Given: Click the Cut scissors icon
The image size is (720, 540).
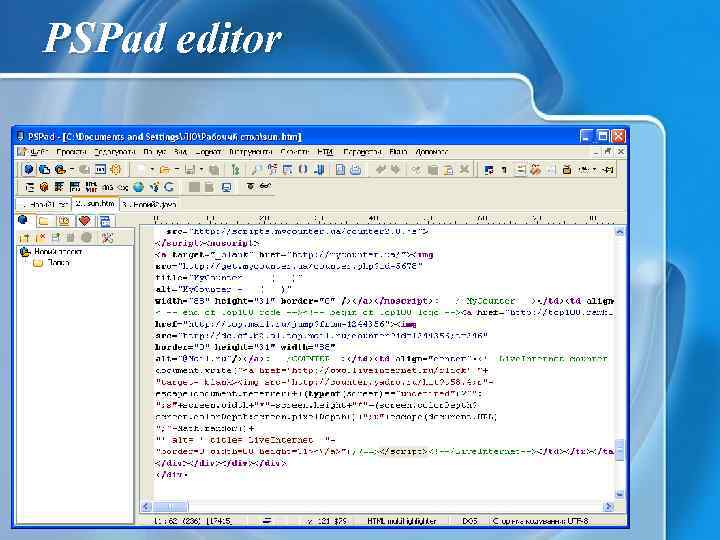Looking at the screenshot, I should point(416,169).
